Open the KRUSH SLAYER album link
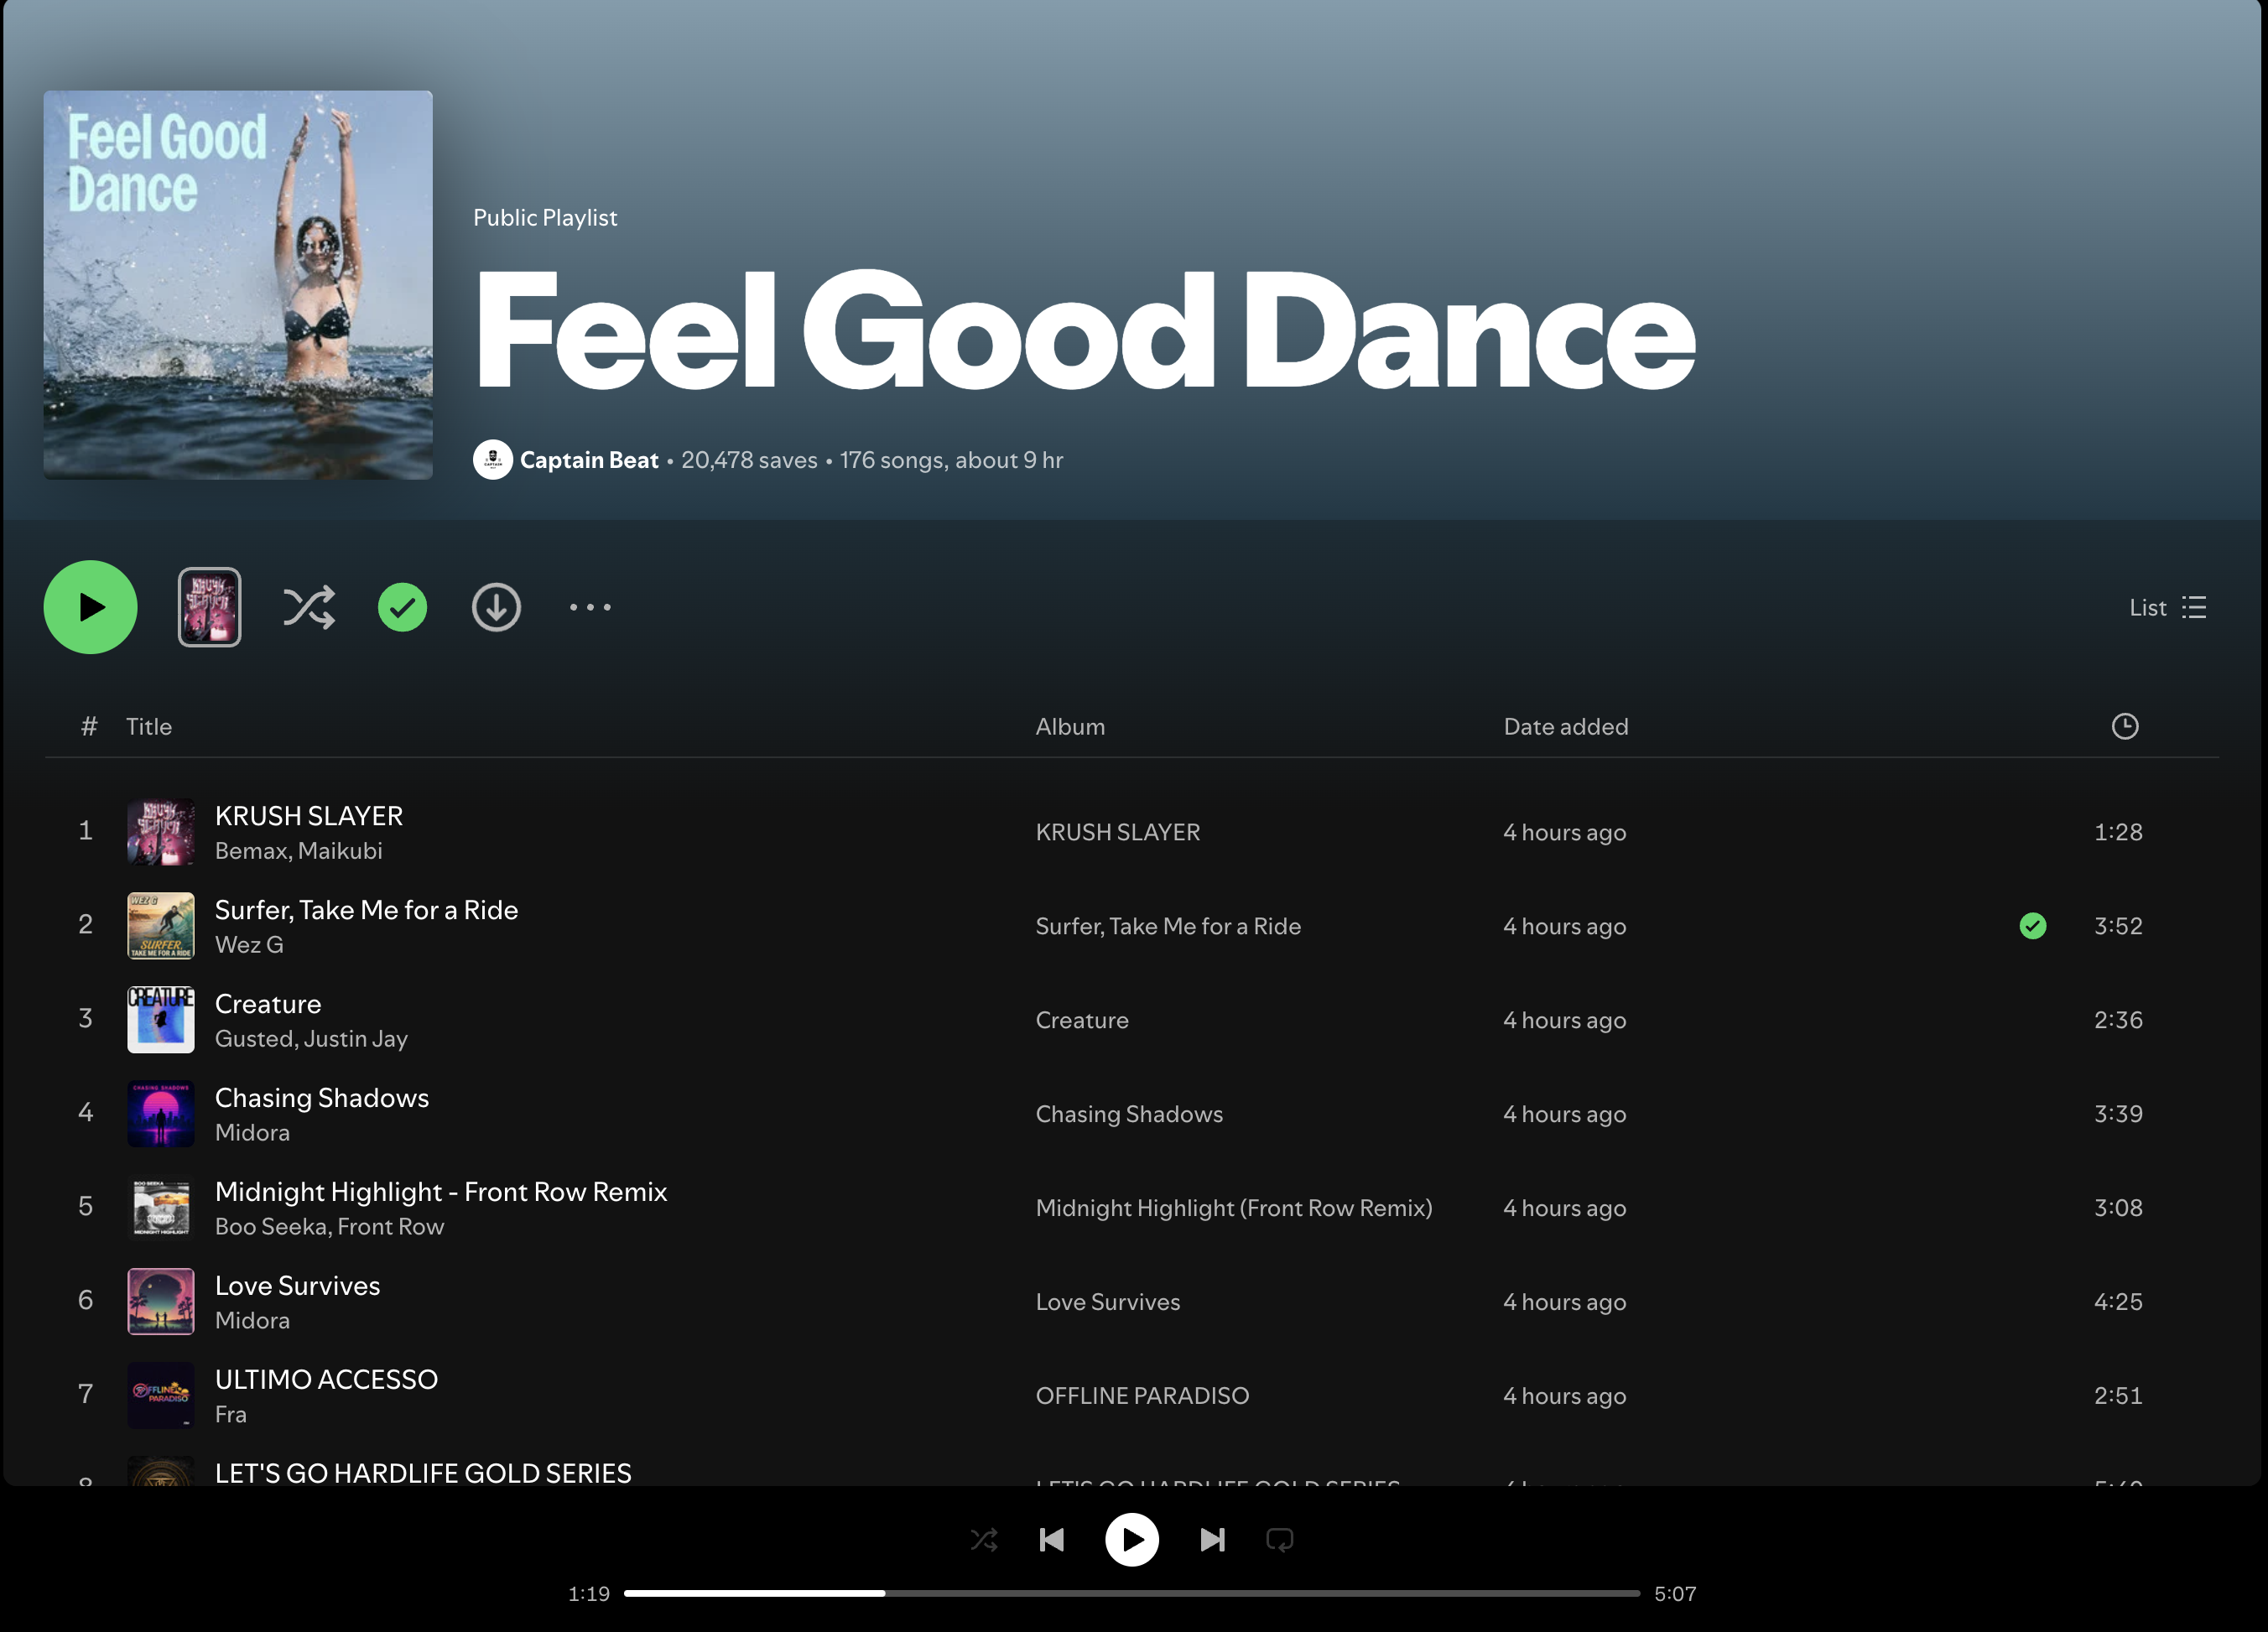This screenshot has height=1632, width=2268. pos(1118,832)
